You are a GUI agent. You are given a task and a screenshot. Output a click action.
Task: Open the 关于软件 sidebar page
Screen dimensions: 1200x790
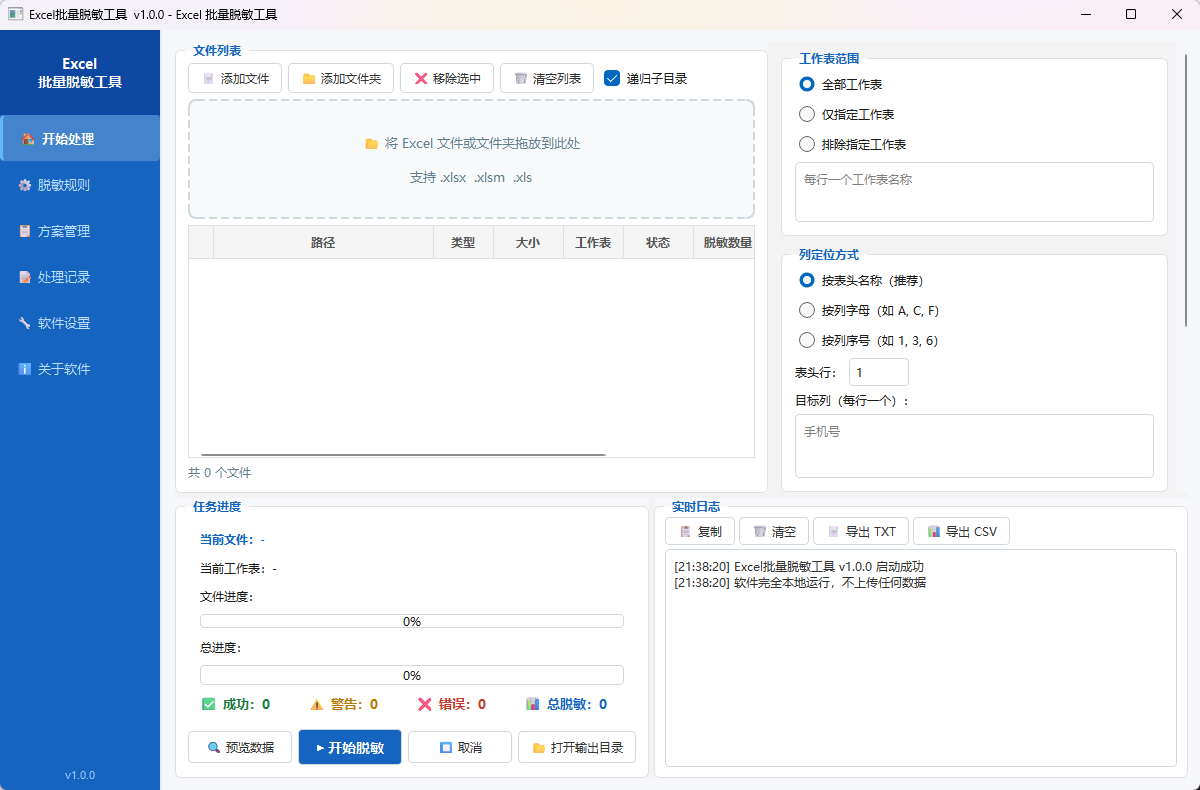coord(80,369)
